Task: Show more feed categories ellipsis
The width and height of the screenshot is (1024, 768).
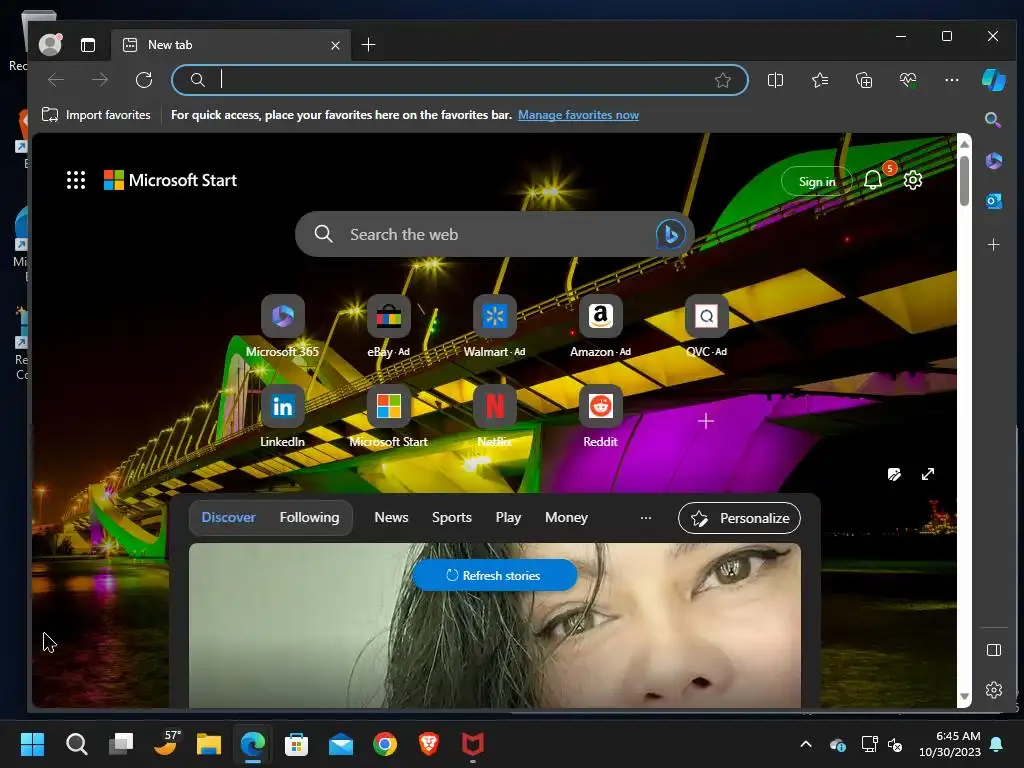Action: (x=646, y=518)
